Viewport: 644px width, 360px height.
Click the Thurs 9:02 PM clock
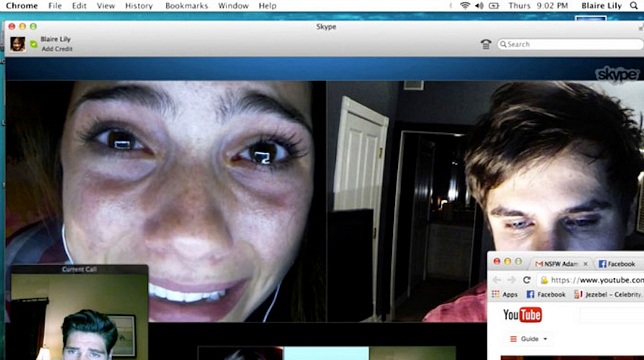538,6
